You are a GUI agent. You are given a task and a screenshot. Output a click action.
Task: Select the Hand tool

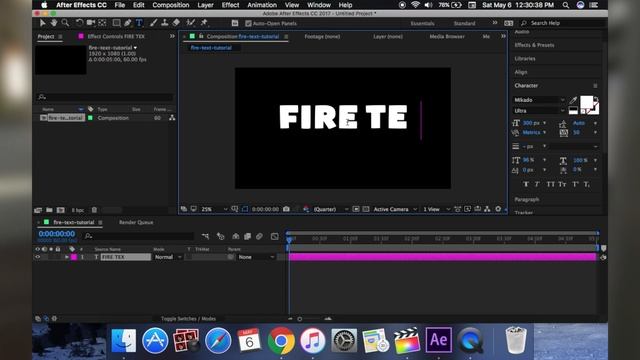[x=53, y=23]
